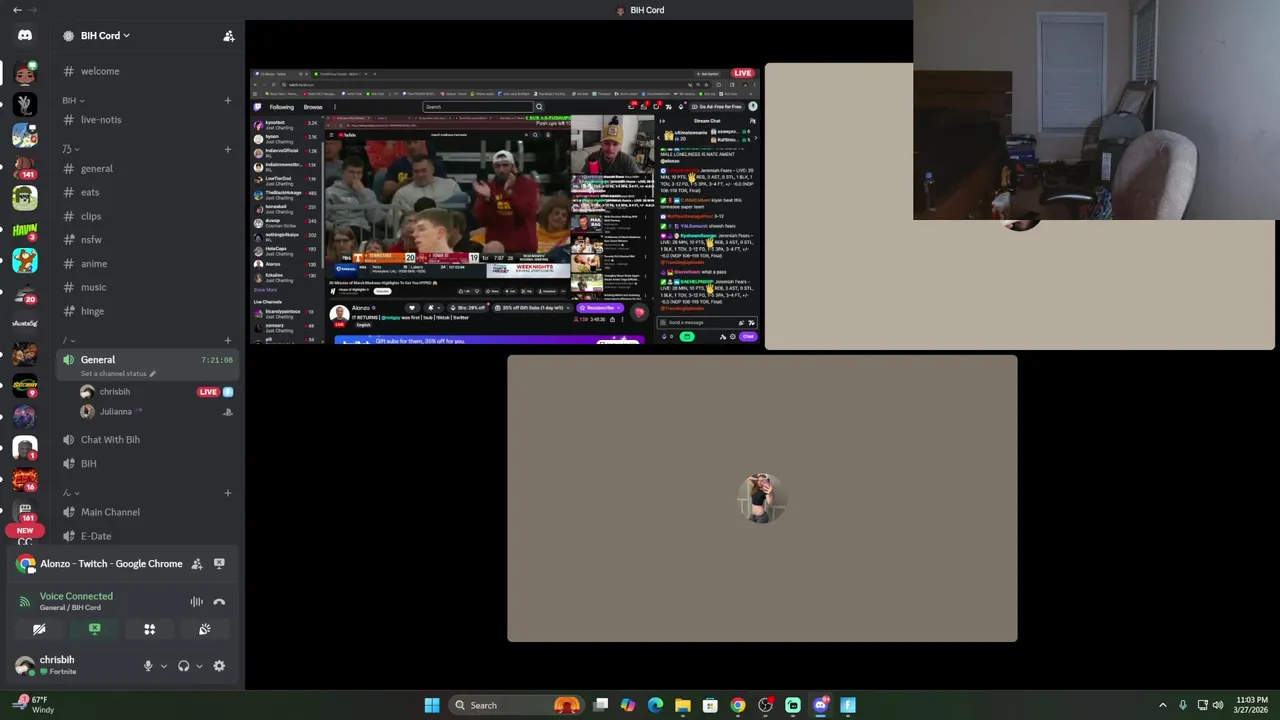Open Microsoft Store from taskbar
Viewport: 1280px width, 720px height.
click(710, 705)
